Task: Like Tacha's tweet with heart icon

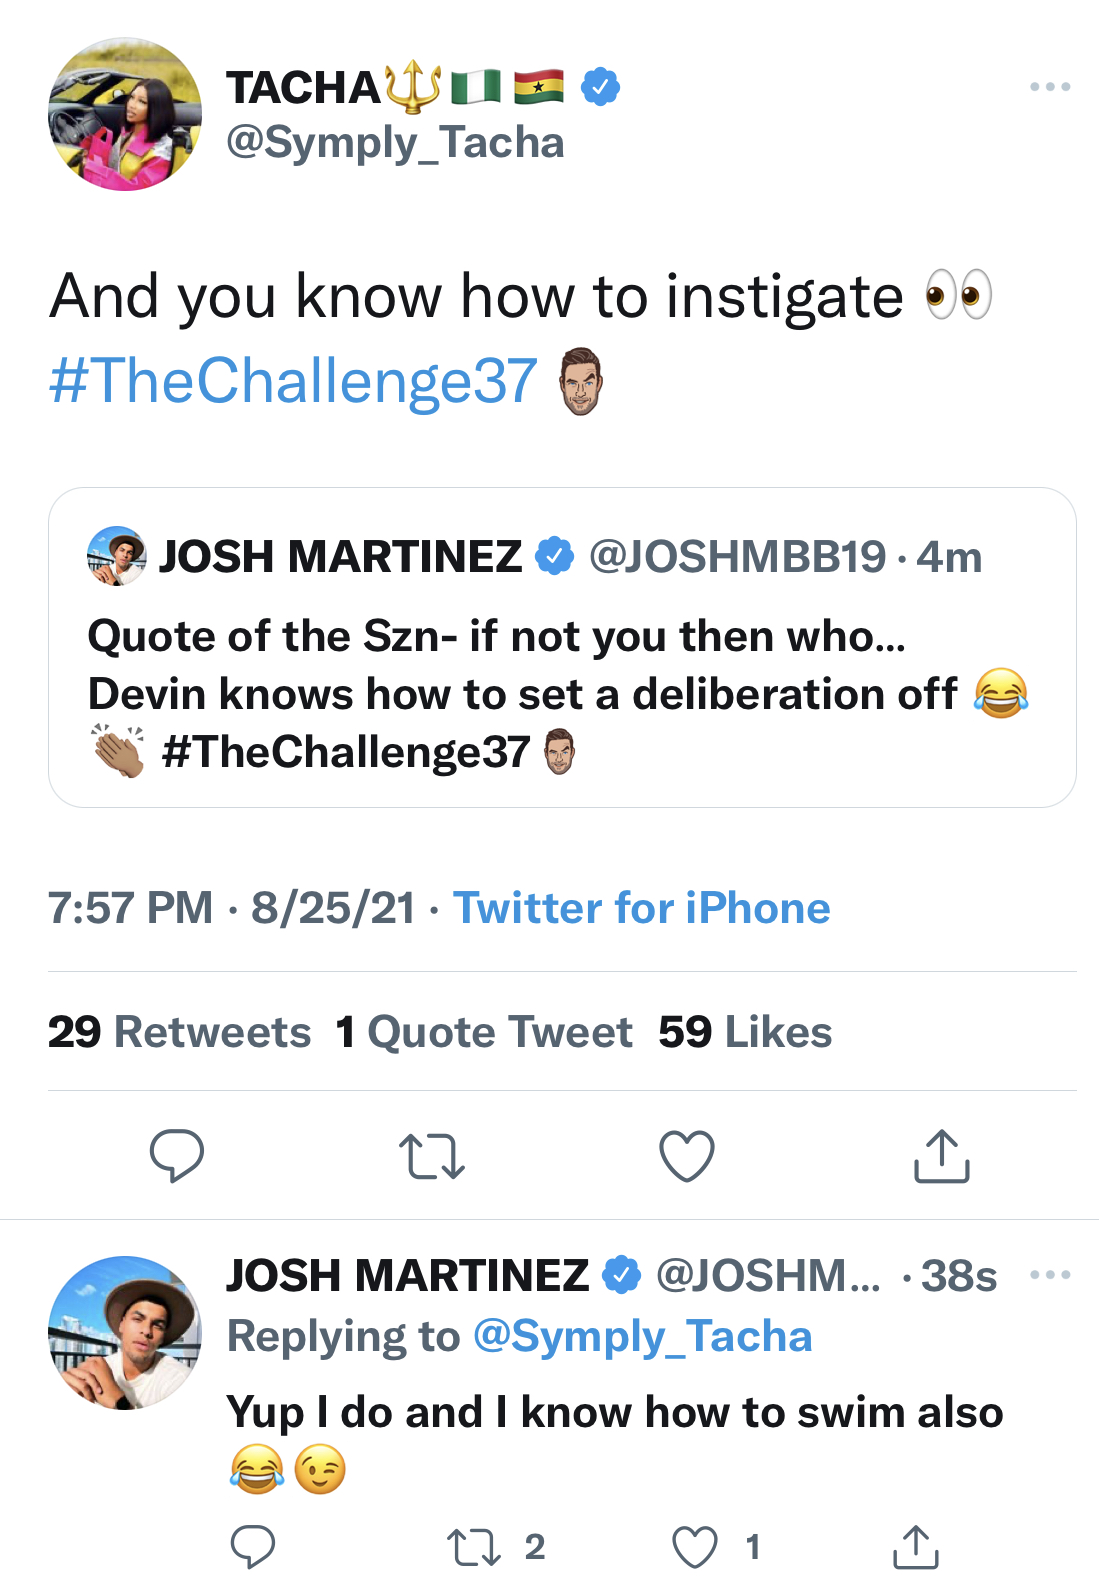Action: [x=687, y=1156]
